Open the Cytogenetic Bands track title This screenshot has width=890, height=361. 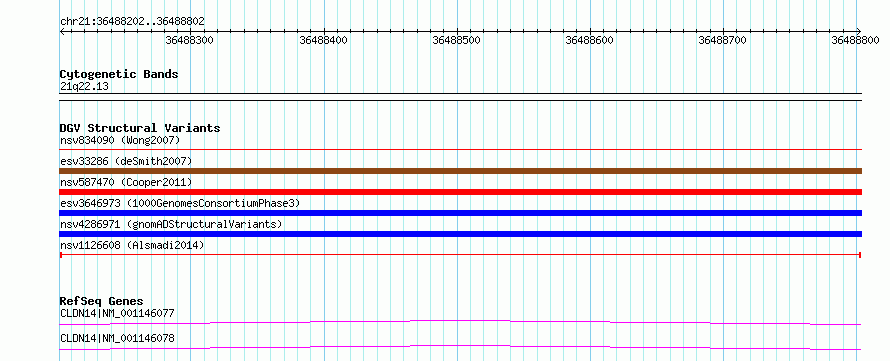(119, 74)
